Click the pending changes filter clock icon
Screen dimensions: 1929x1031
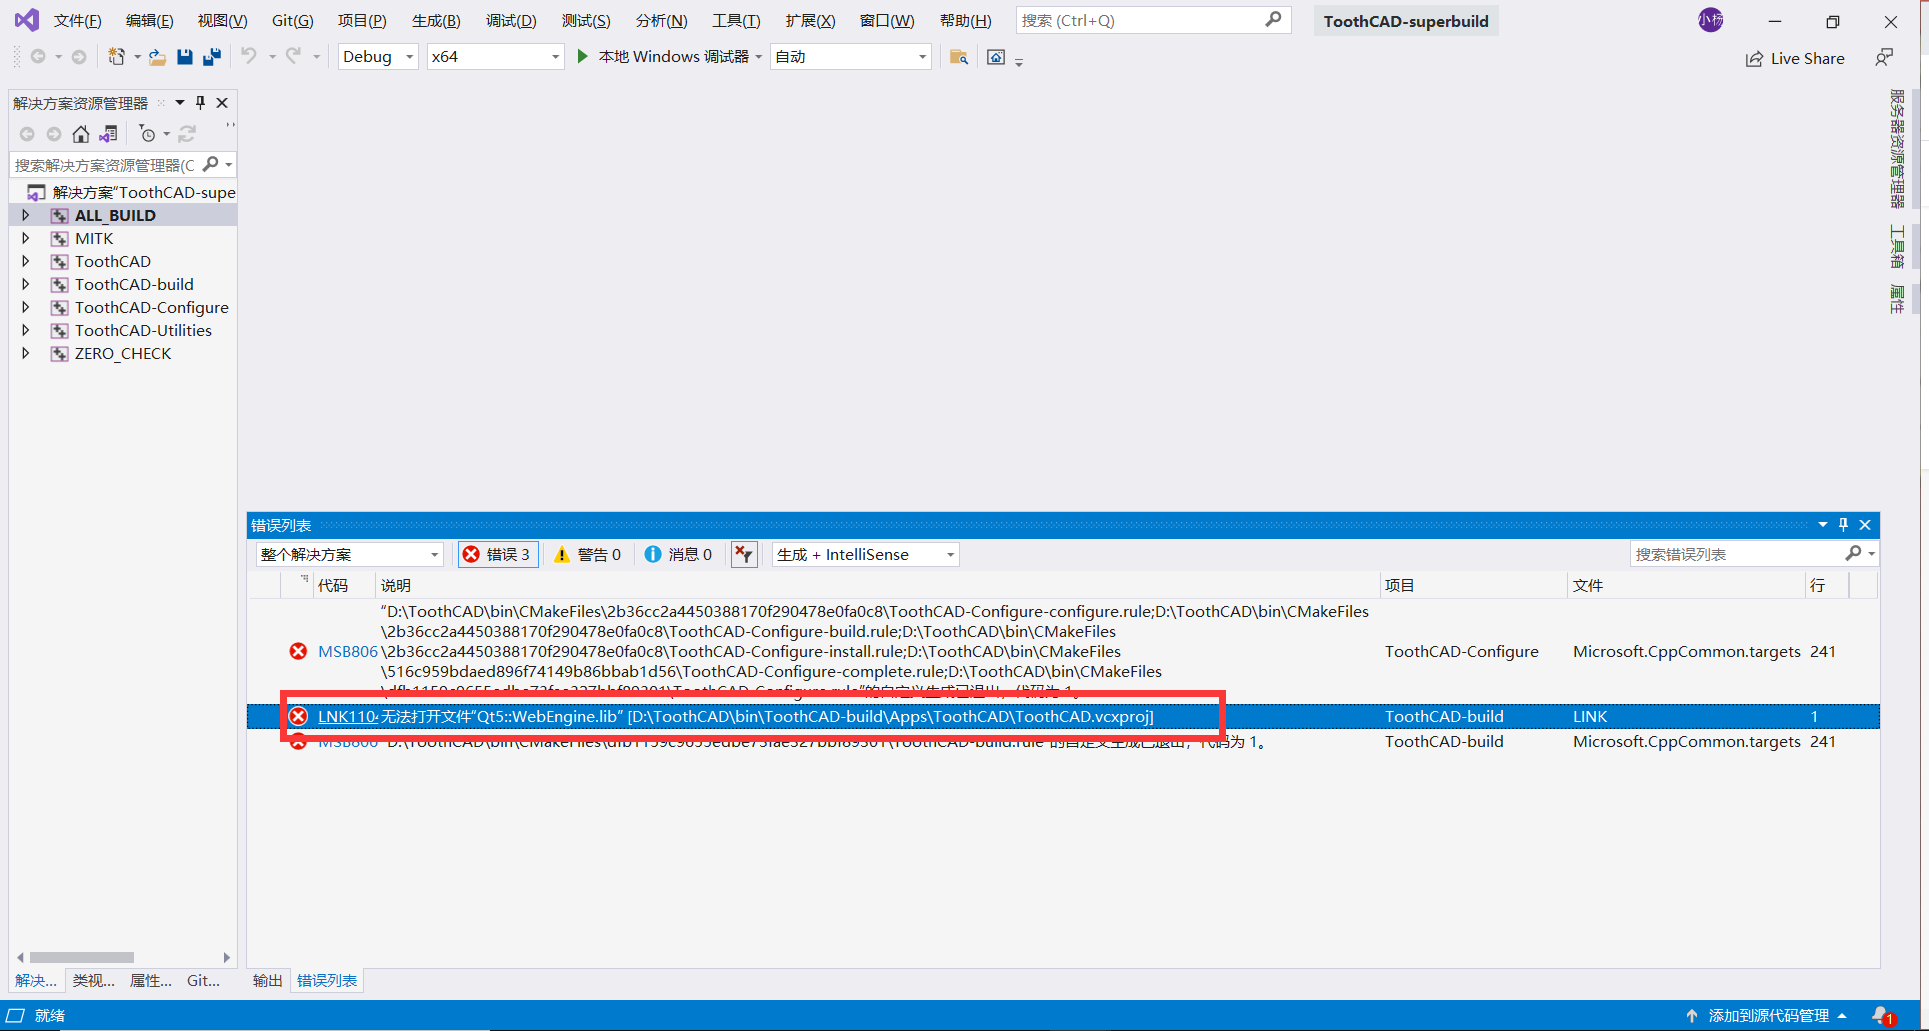(x=147, y=134)
